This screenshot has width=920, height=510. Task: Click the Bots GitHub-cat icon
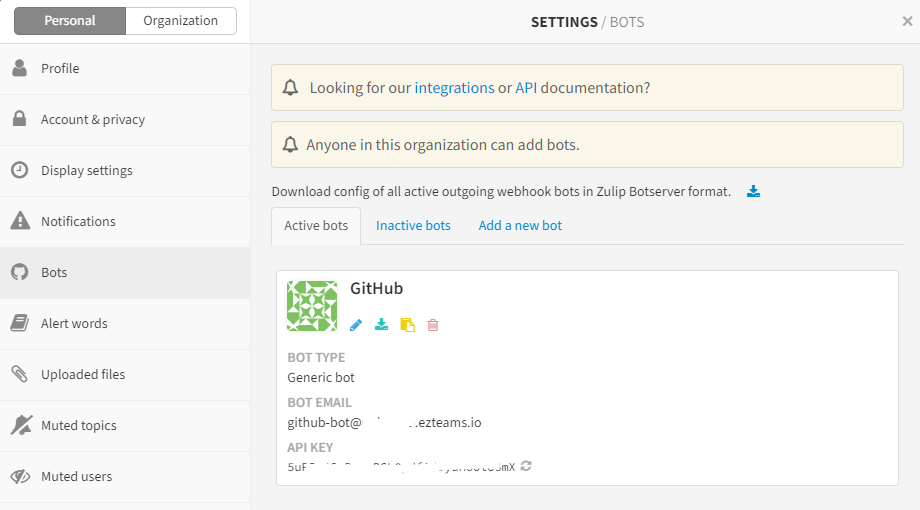[x=19, y=272]
